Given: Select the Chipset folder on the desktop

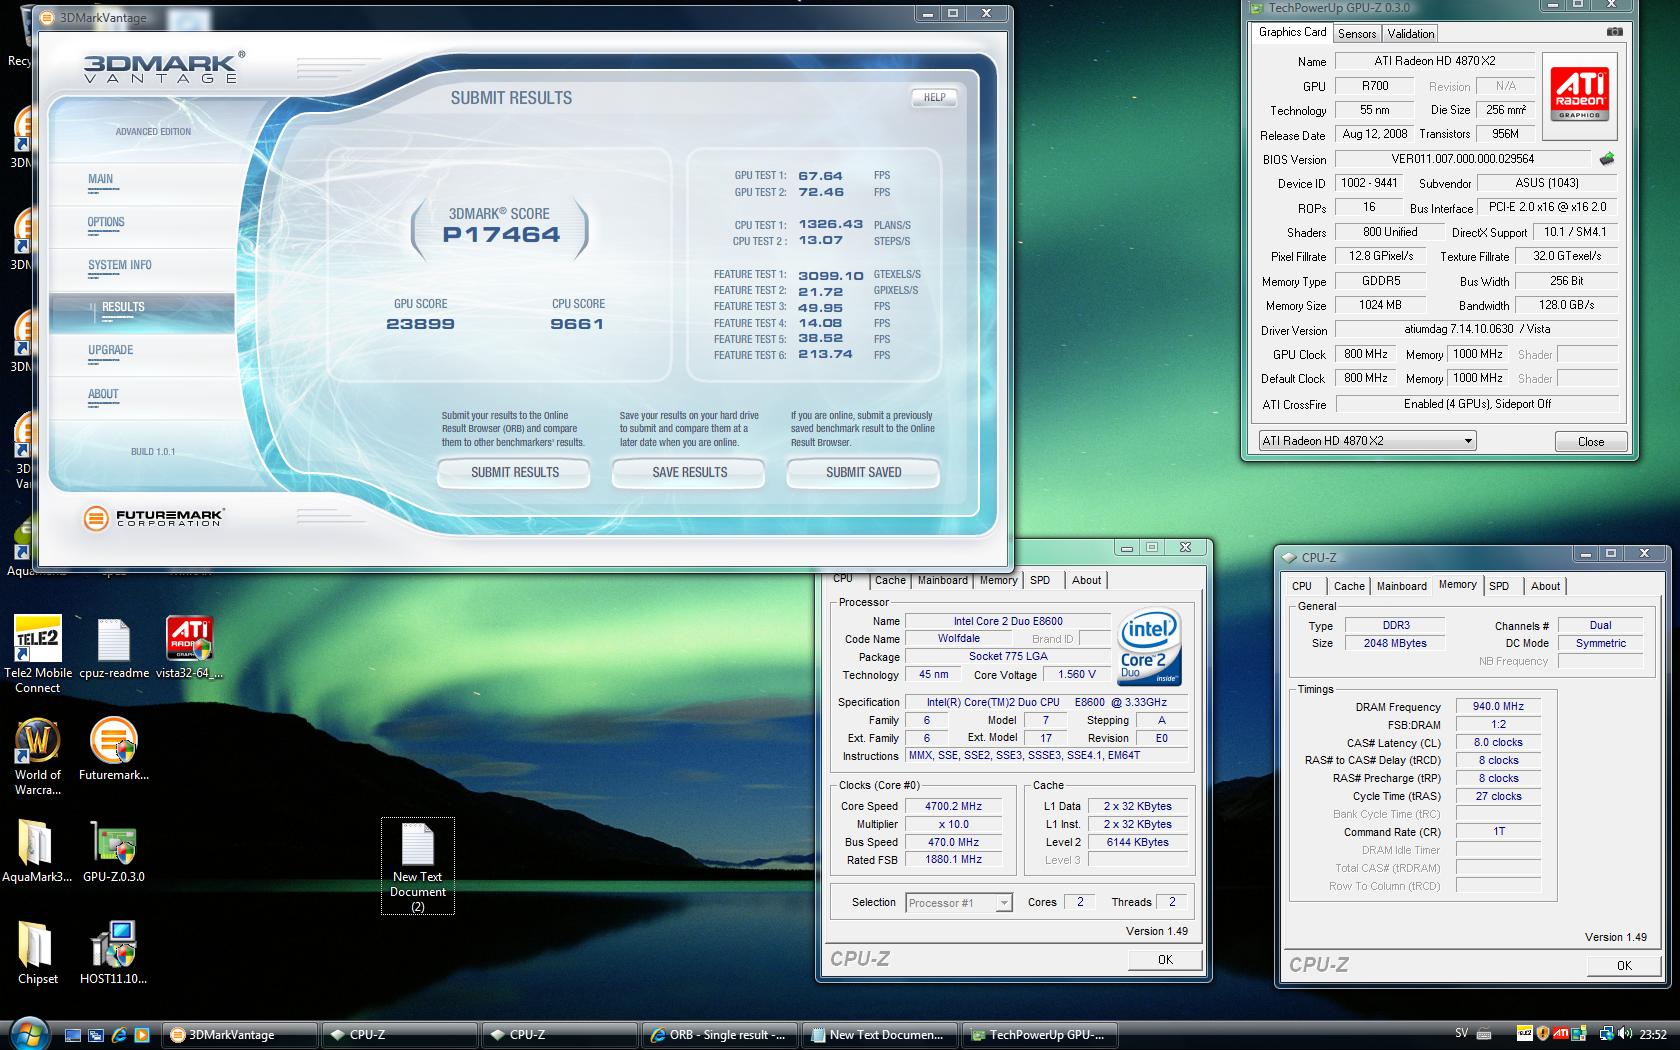Looking at the screenshot, I should pos(37,954).
